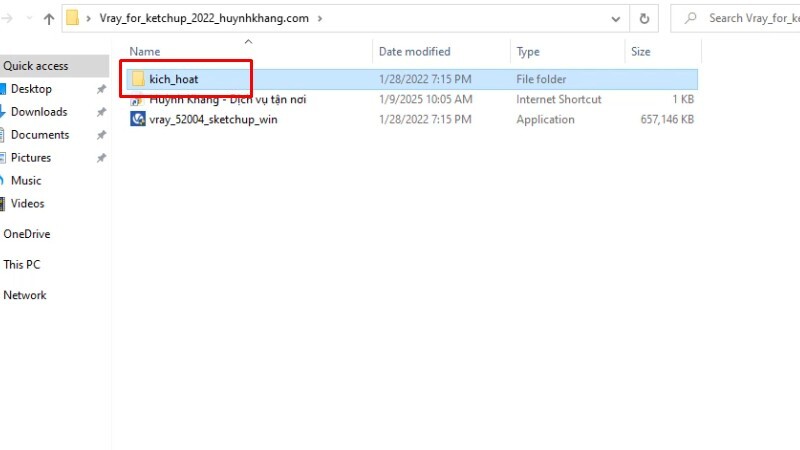Click the Application type cell

[545, 119]
